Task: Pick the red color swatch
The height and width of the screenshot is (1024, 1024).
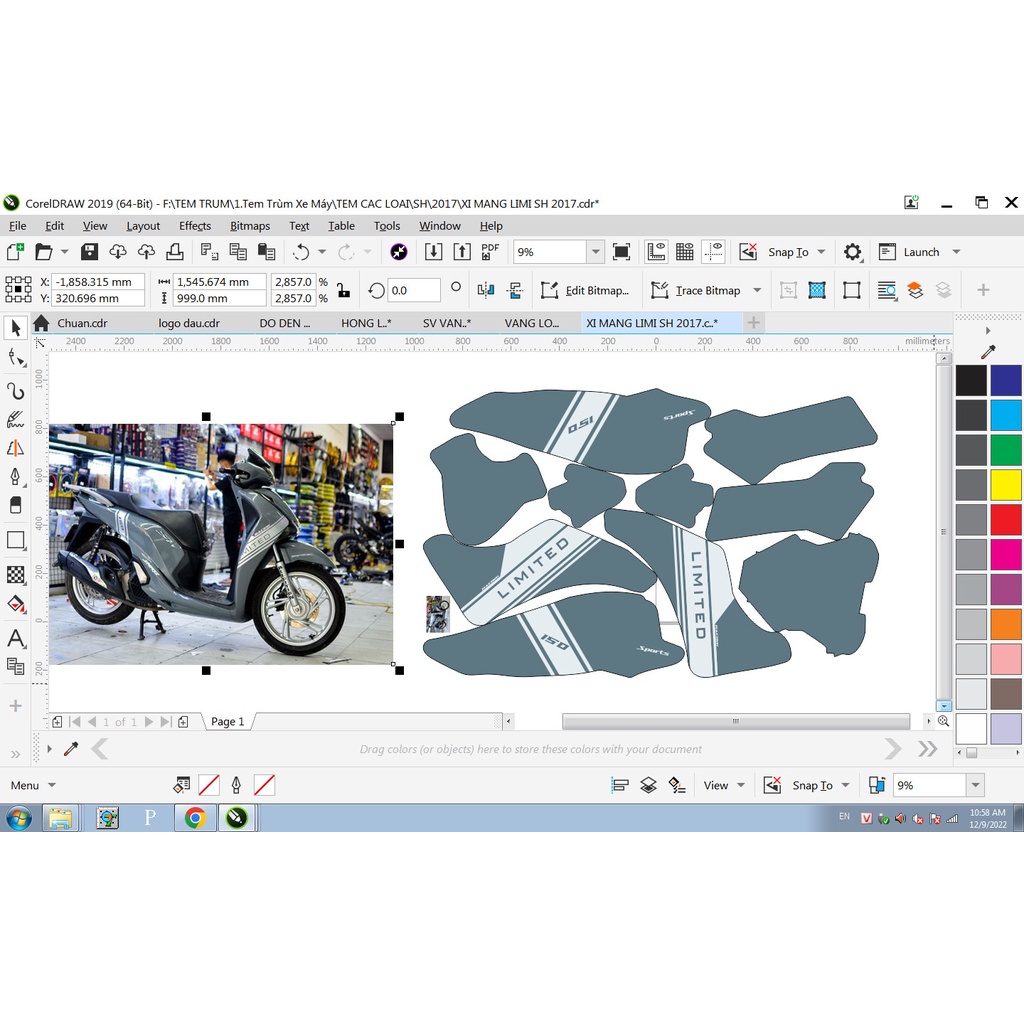Action: coord(1005,520)
